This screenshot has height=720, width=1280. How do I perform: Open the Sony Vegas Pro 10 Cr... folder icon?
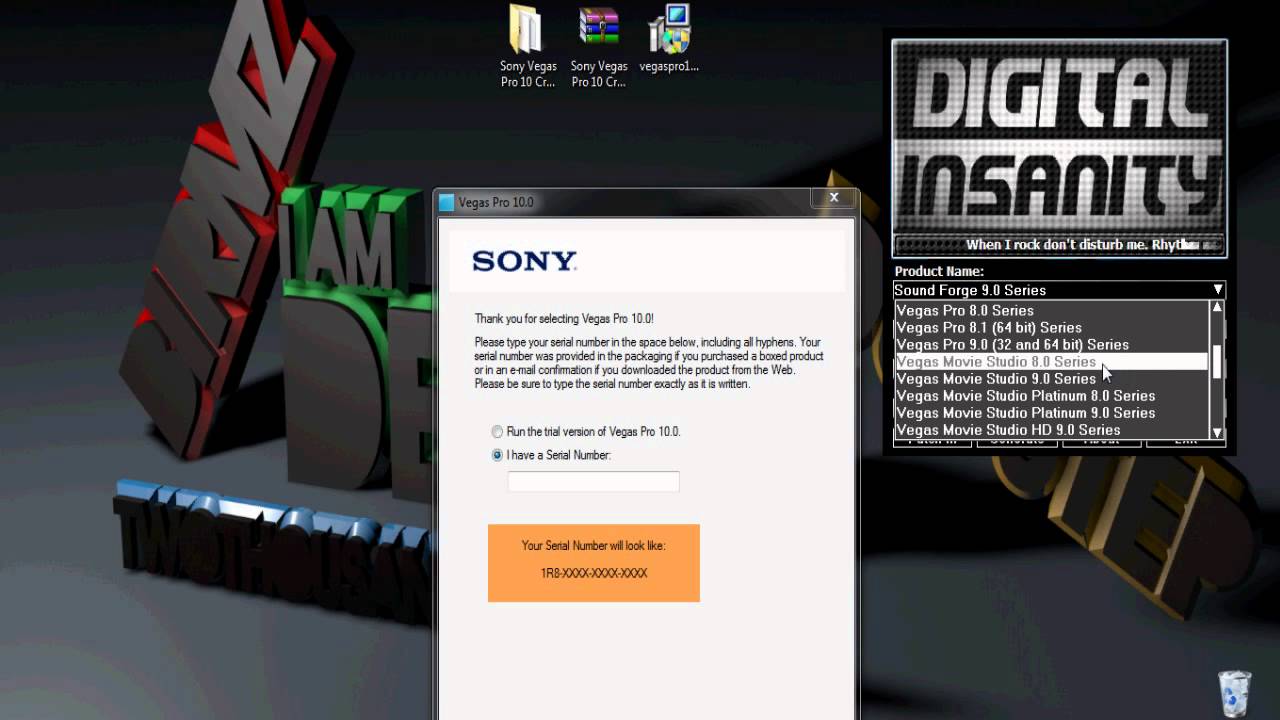527,46
